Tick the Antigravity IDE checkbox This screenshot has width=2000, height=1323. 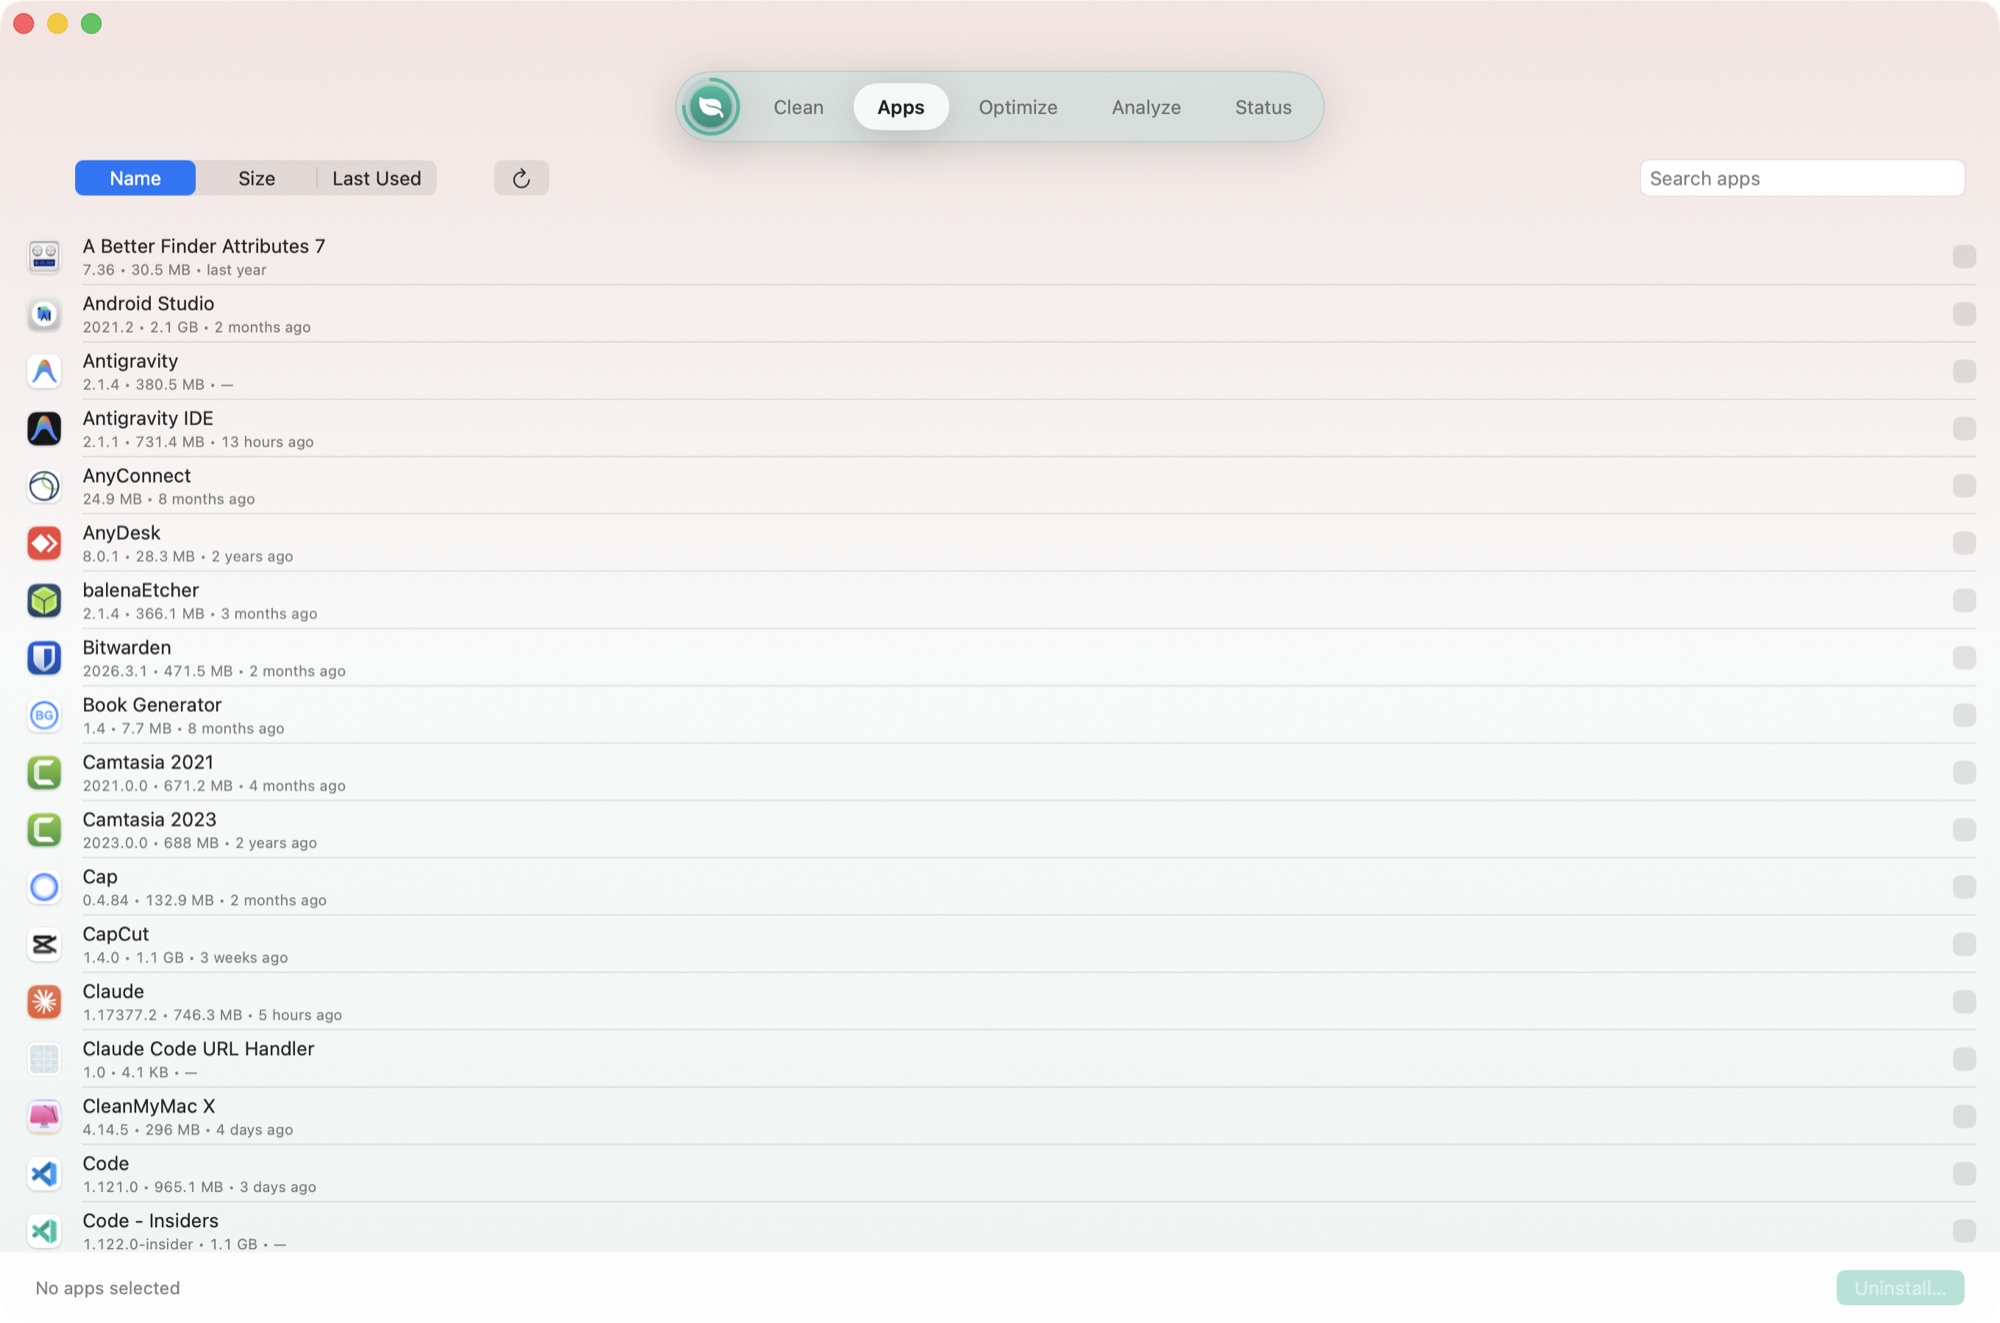[1964, 428]
